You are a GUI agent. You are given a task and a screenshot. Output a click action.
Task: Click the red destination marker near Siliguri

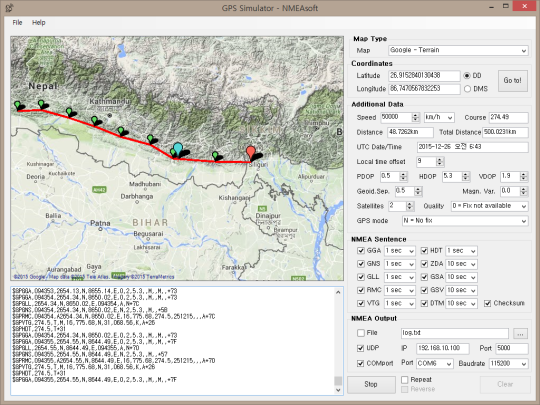coord(251,153)
